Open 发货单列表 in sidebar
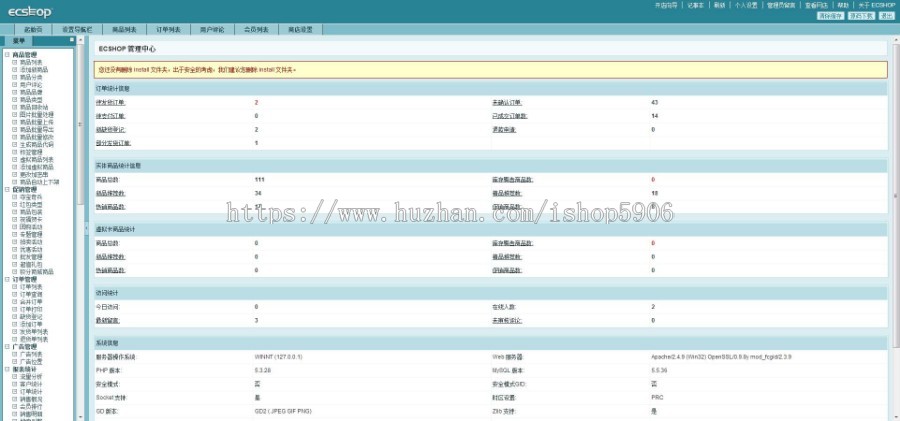This screenshot has width=900, height=421. [x=34, y=331]
